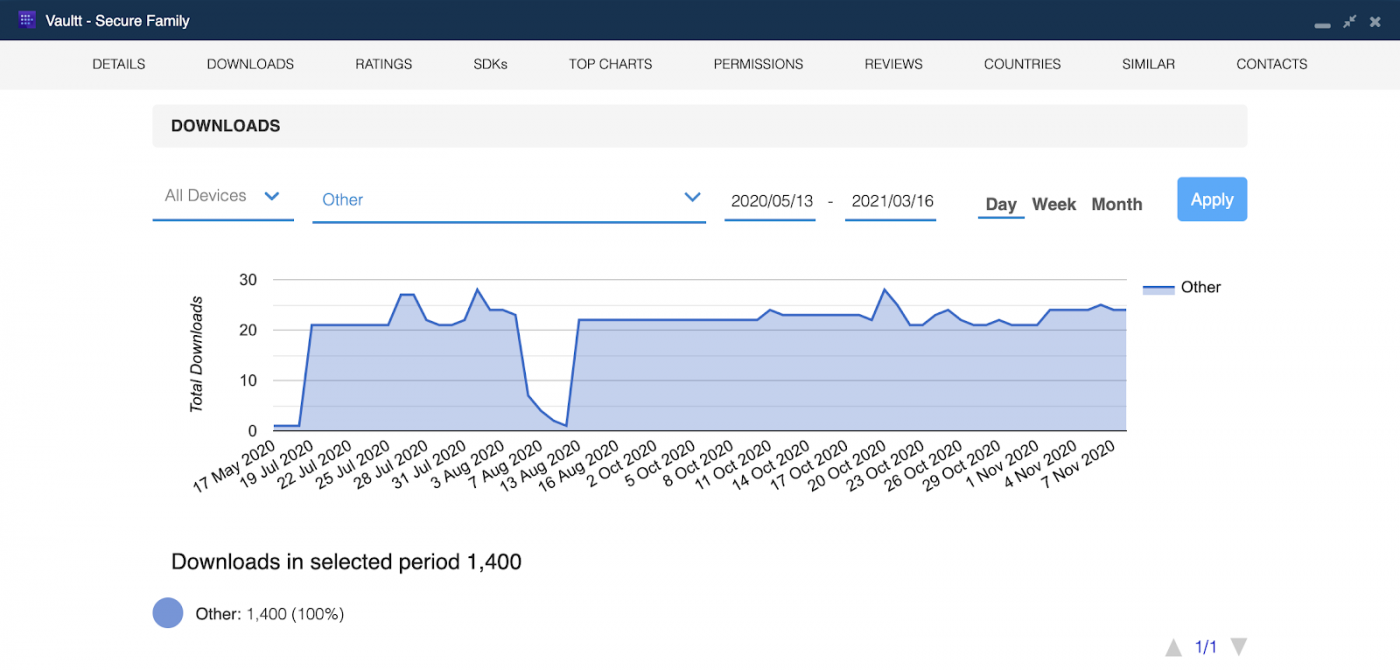The image size is (1400, 670).
Task: Open the SIMILAR tab
Action: click(x=1148, y=64)
